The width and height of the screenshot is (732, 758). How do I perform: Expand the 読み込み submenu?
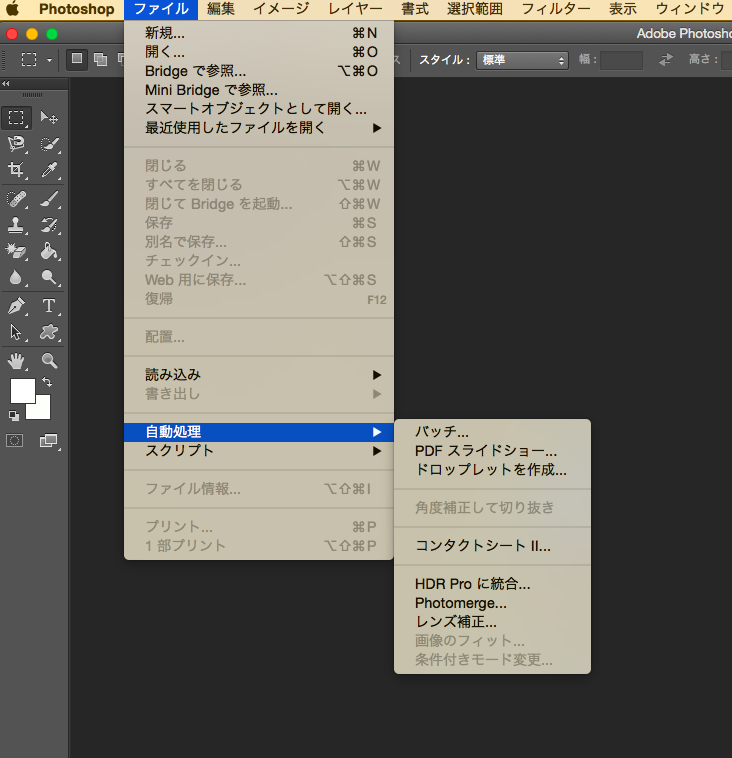click(x=259, y=375)
